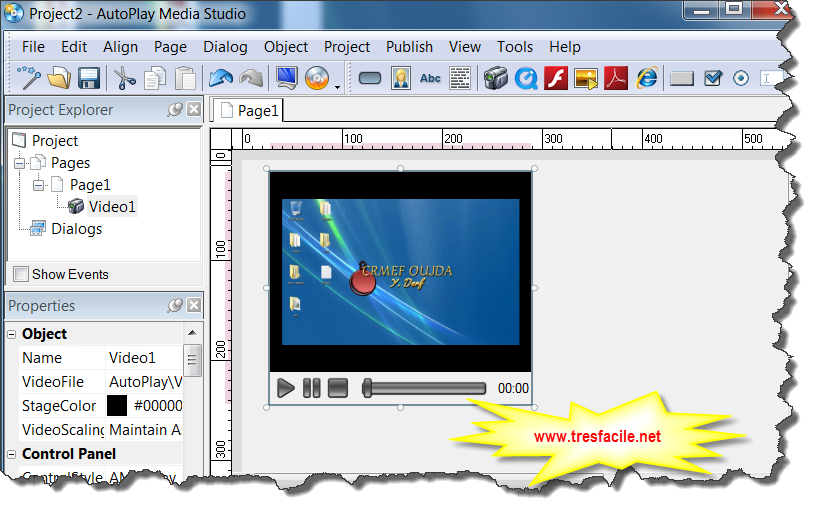Edit the VideoFile property value
The height and width of the screenshot is (512, 819).
pos(144,382)
